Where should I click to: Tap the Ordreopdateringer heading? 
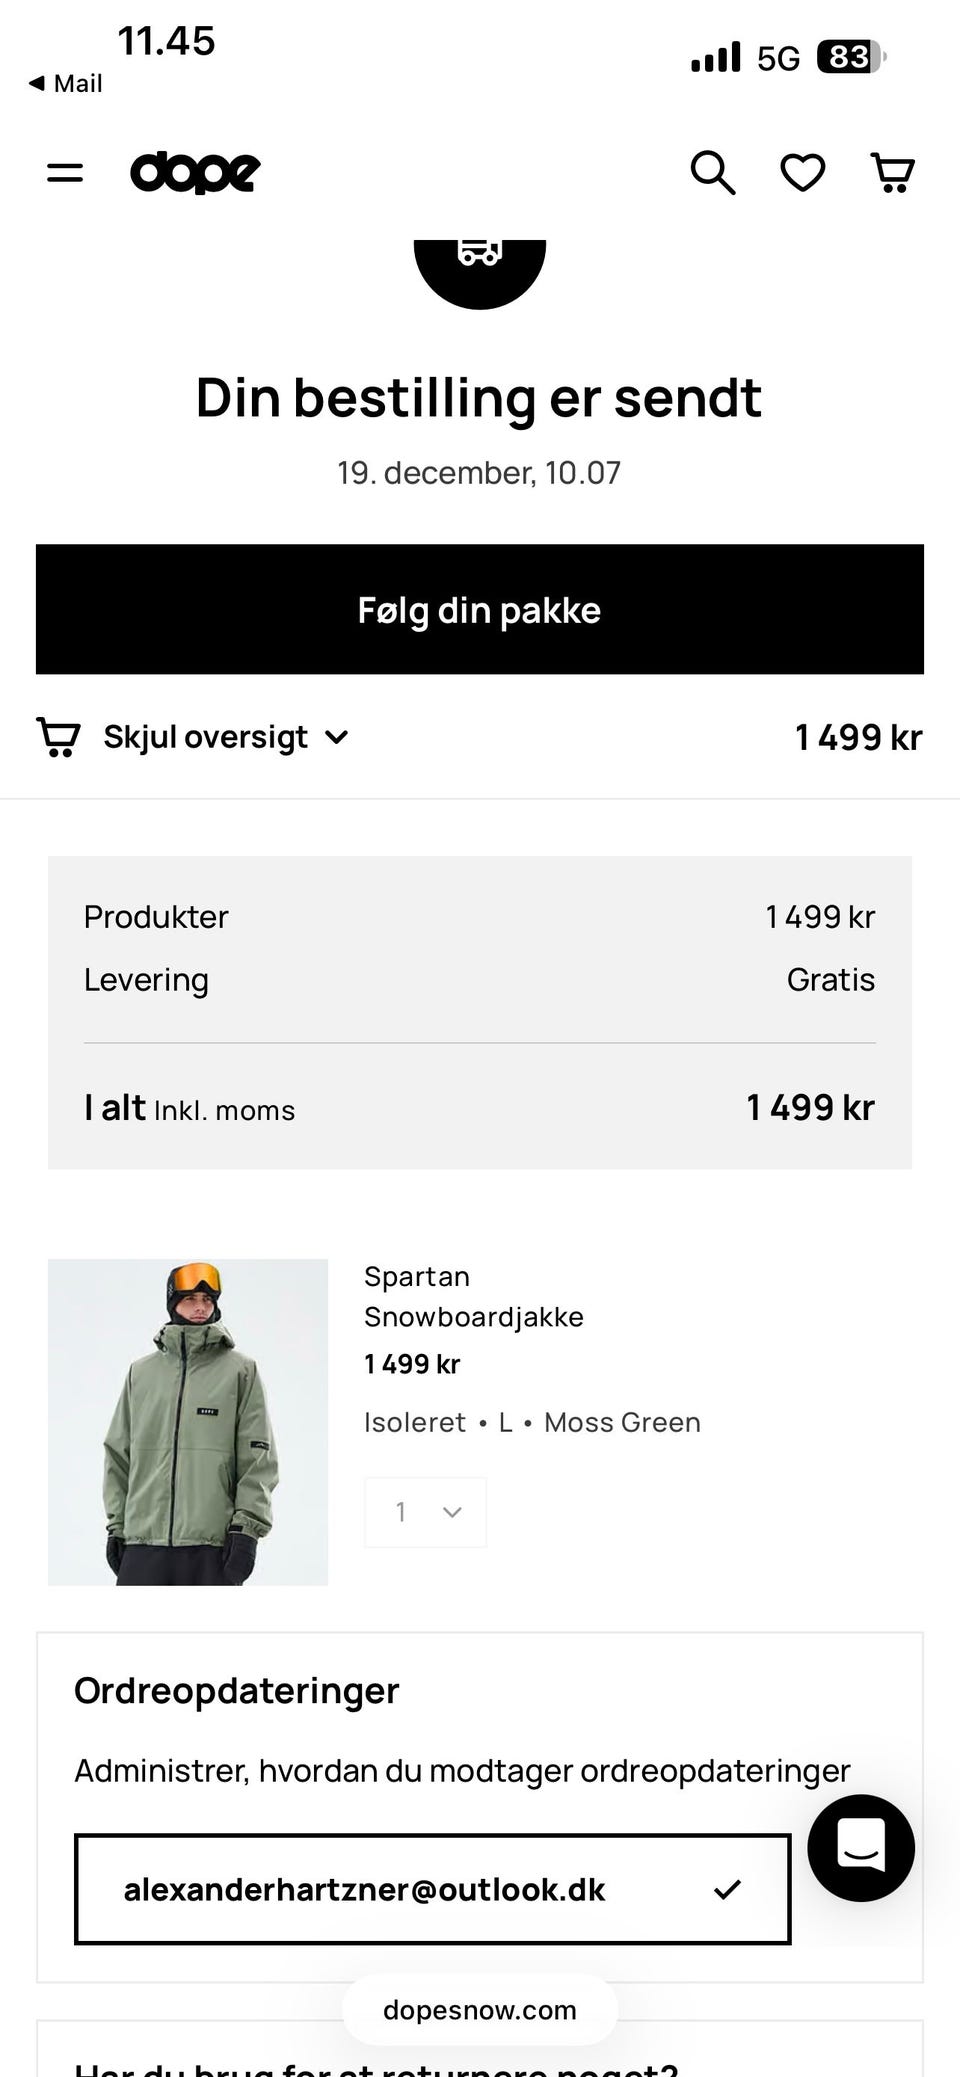tap(237, 1690)
